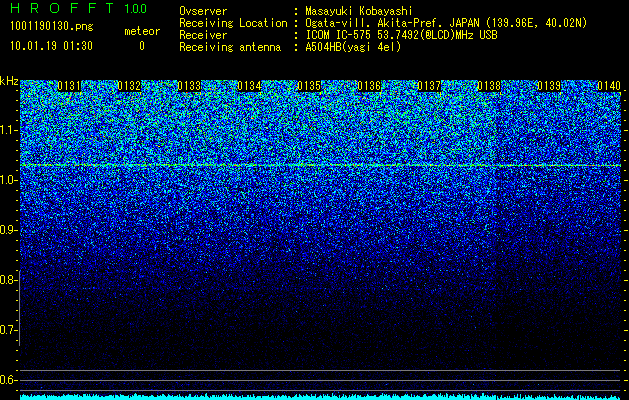
Task: Click the Ovserver field label
Action: [x=203, y=11]
